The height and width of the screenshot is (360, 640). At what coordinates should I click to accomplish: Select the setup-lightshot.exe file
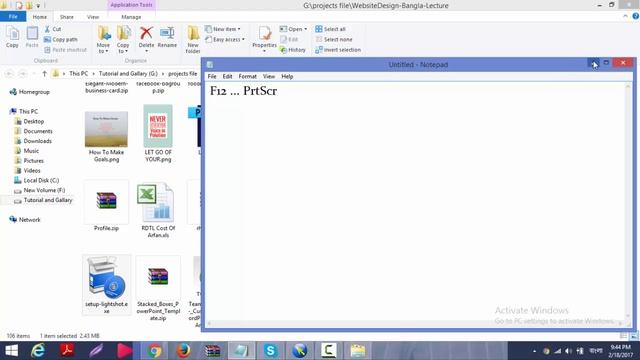pos(107,284)
